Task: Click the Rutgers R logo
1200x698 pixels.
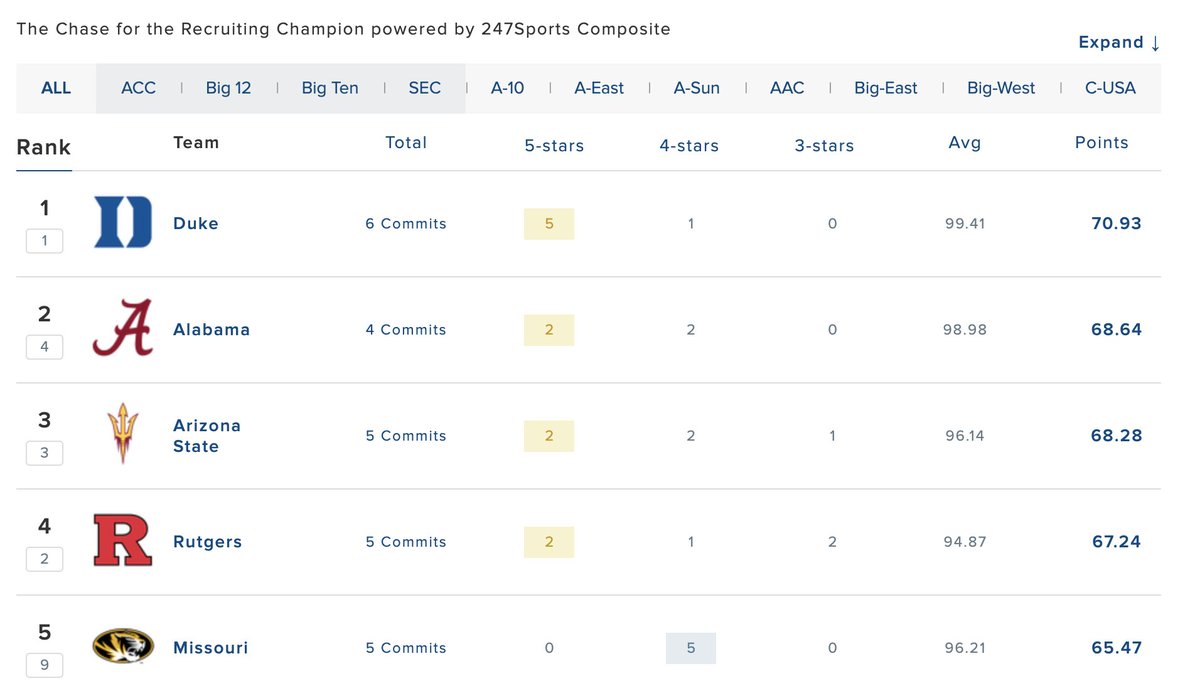Action: point(123,540)
